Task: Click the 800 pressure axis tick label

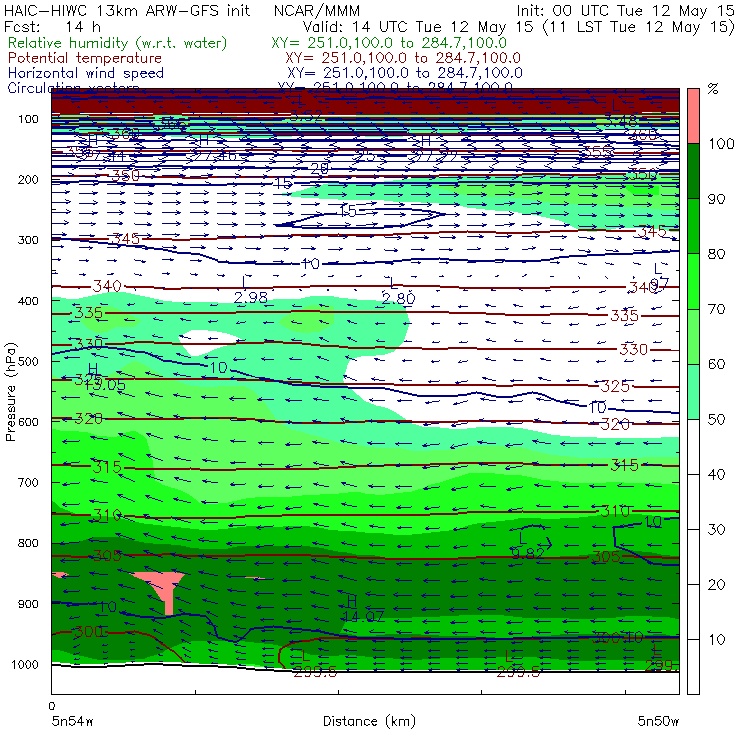Action: pos(28,543)
